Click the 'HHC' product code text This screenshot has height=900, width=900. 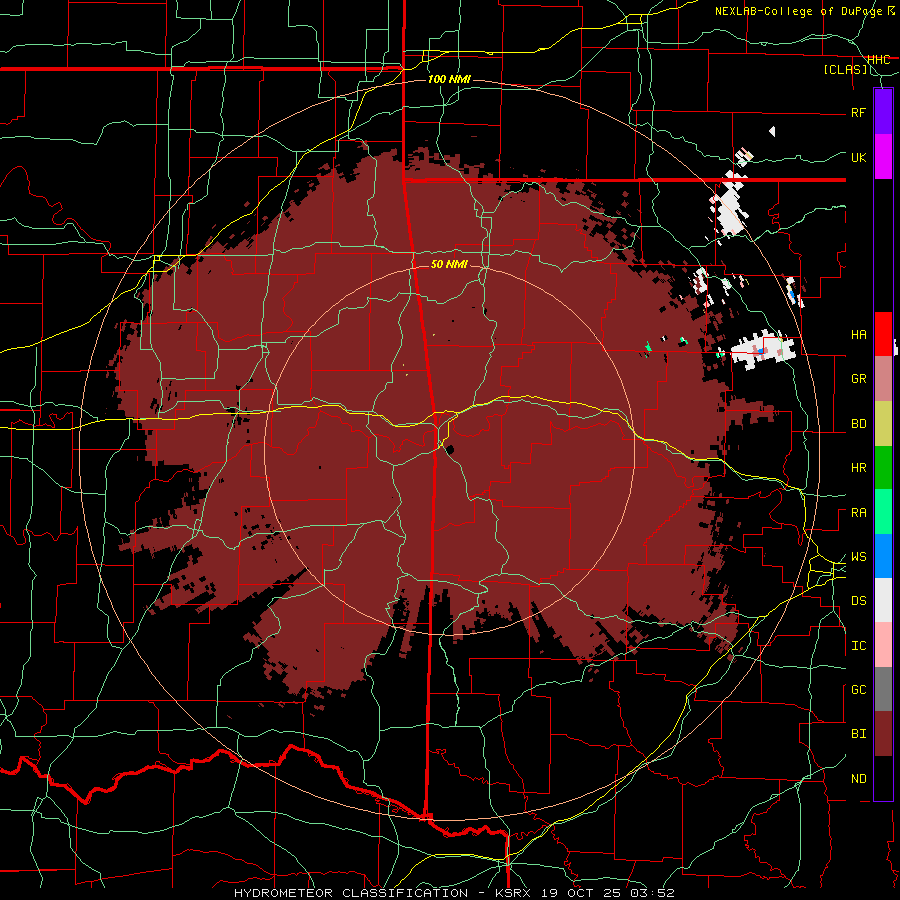pyautogui.click(x=878, y=60)
